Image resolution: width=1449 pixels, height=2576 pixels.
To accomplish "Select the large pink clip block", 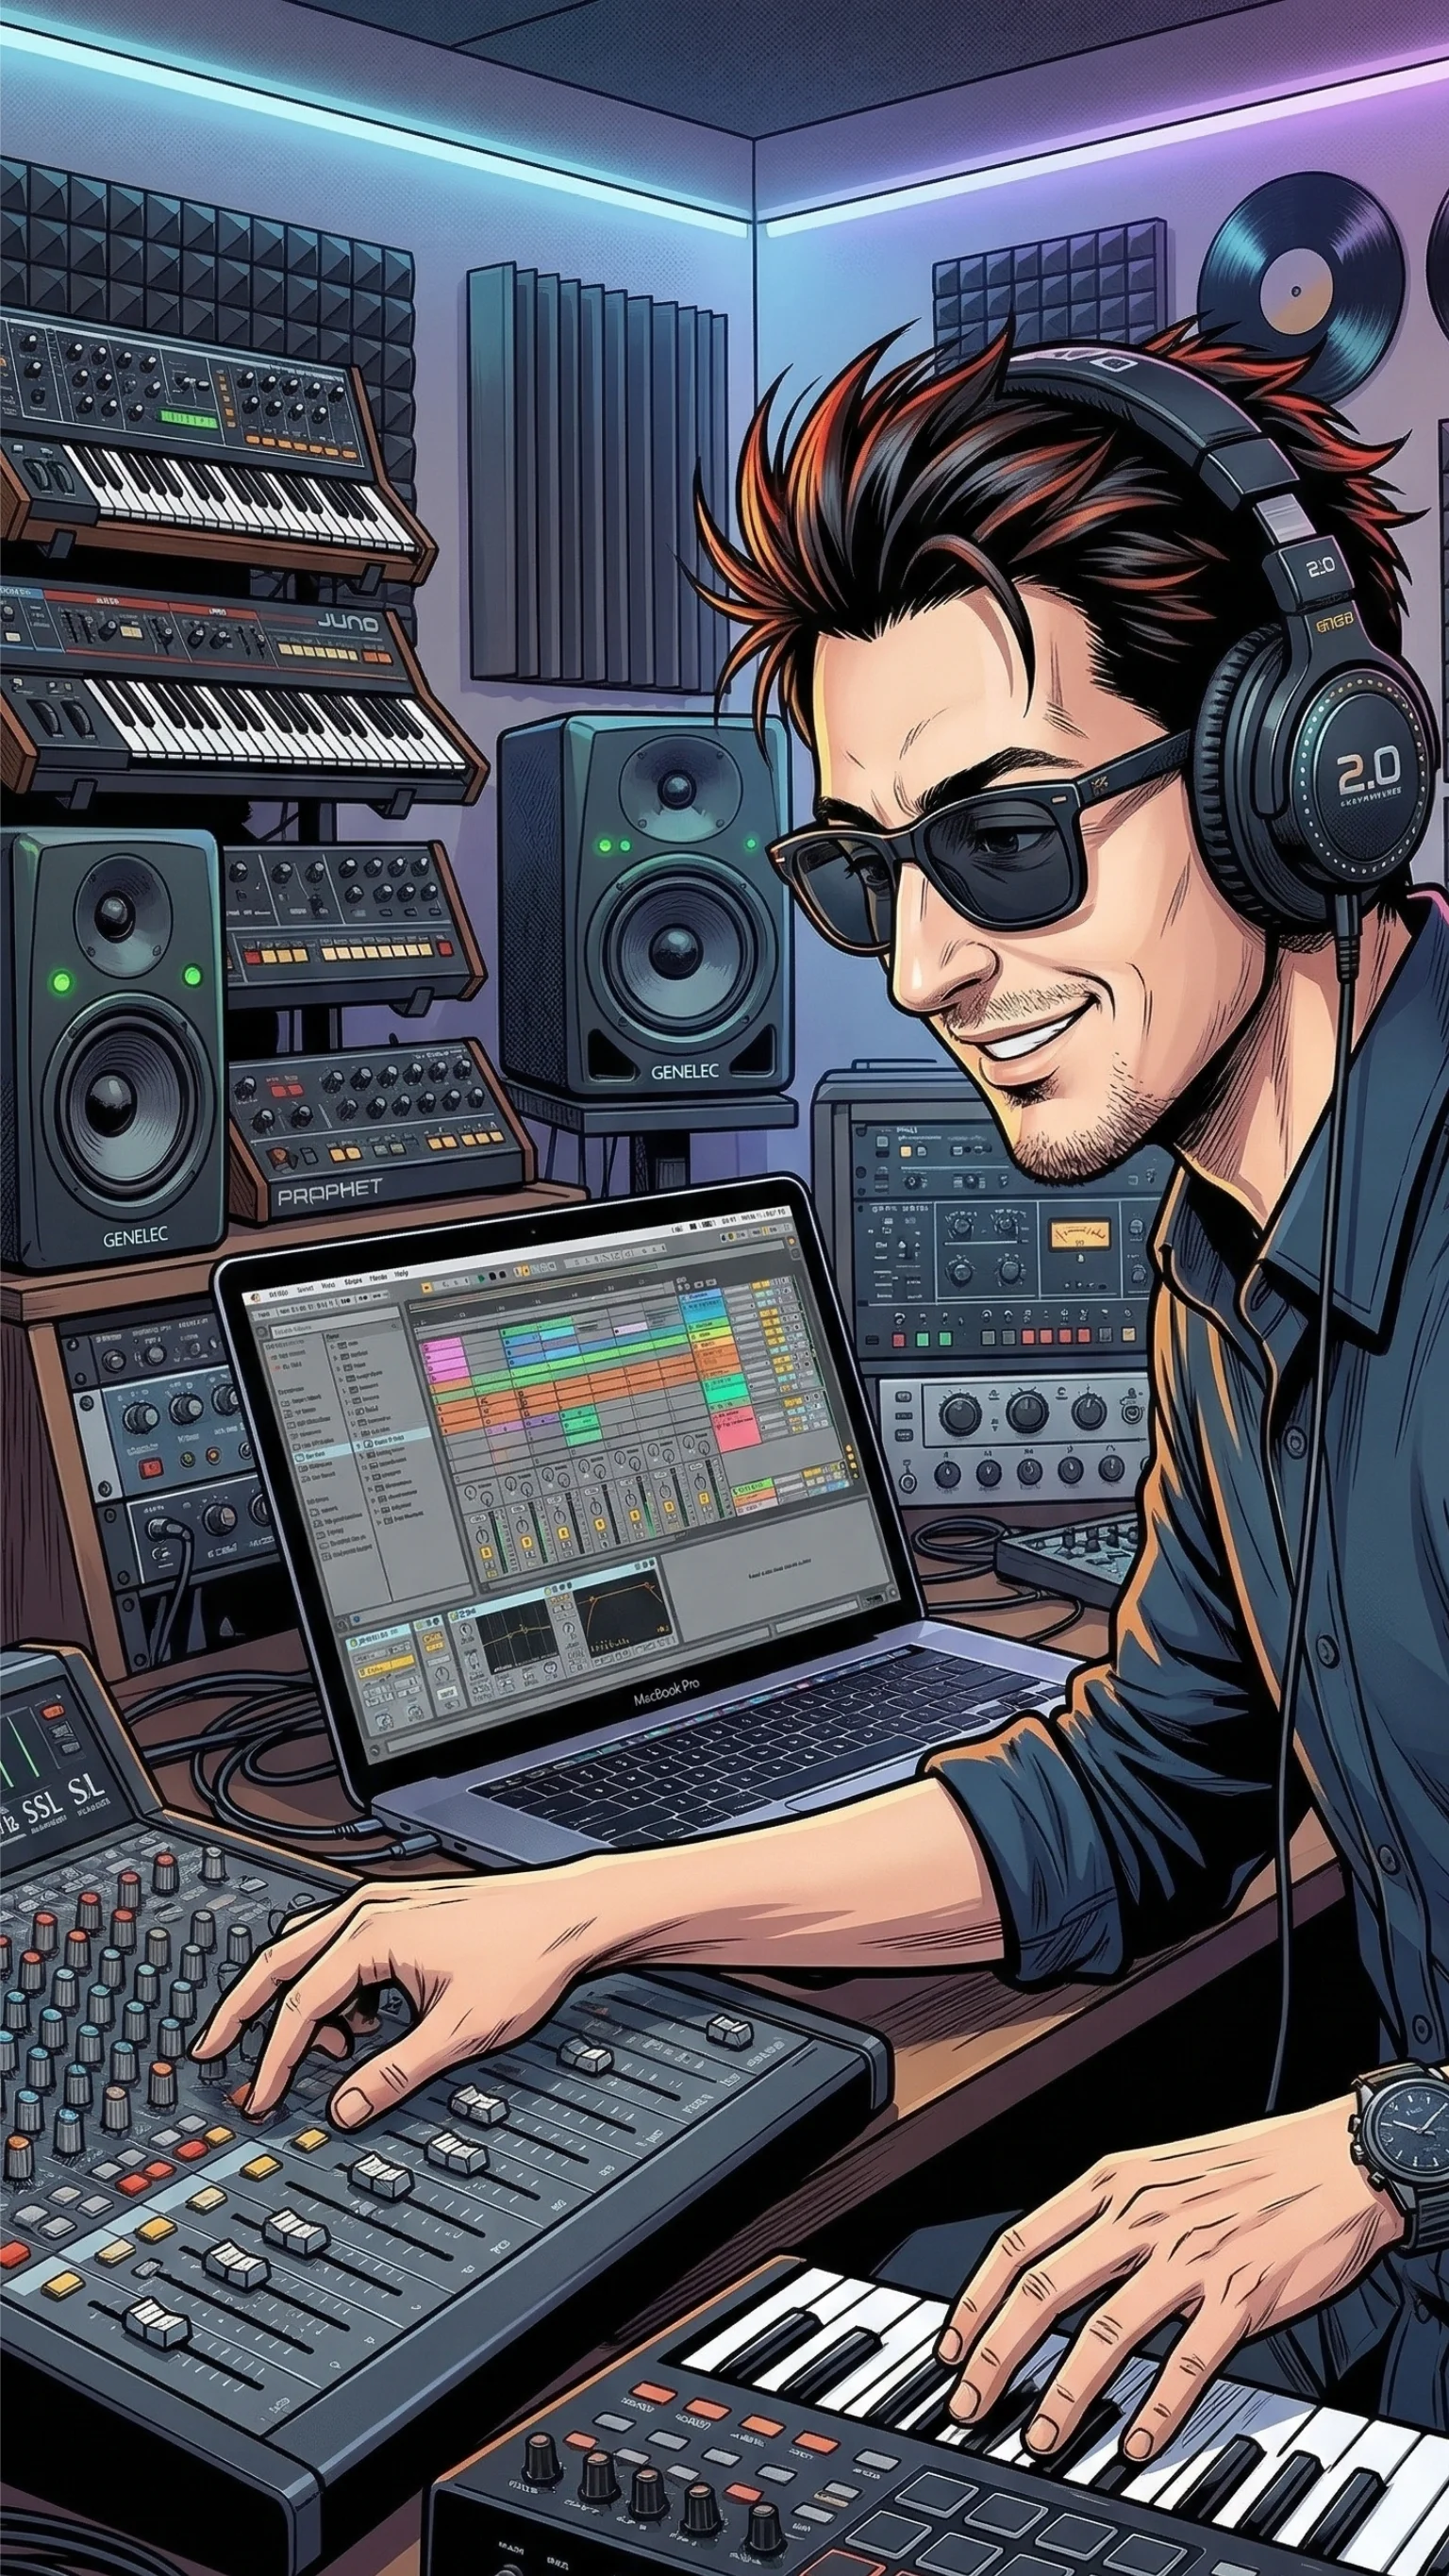I will click(738, 1429).
